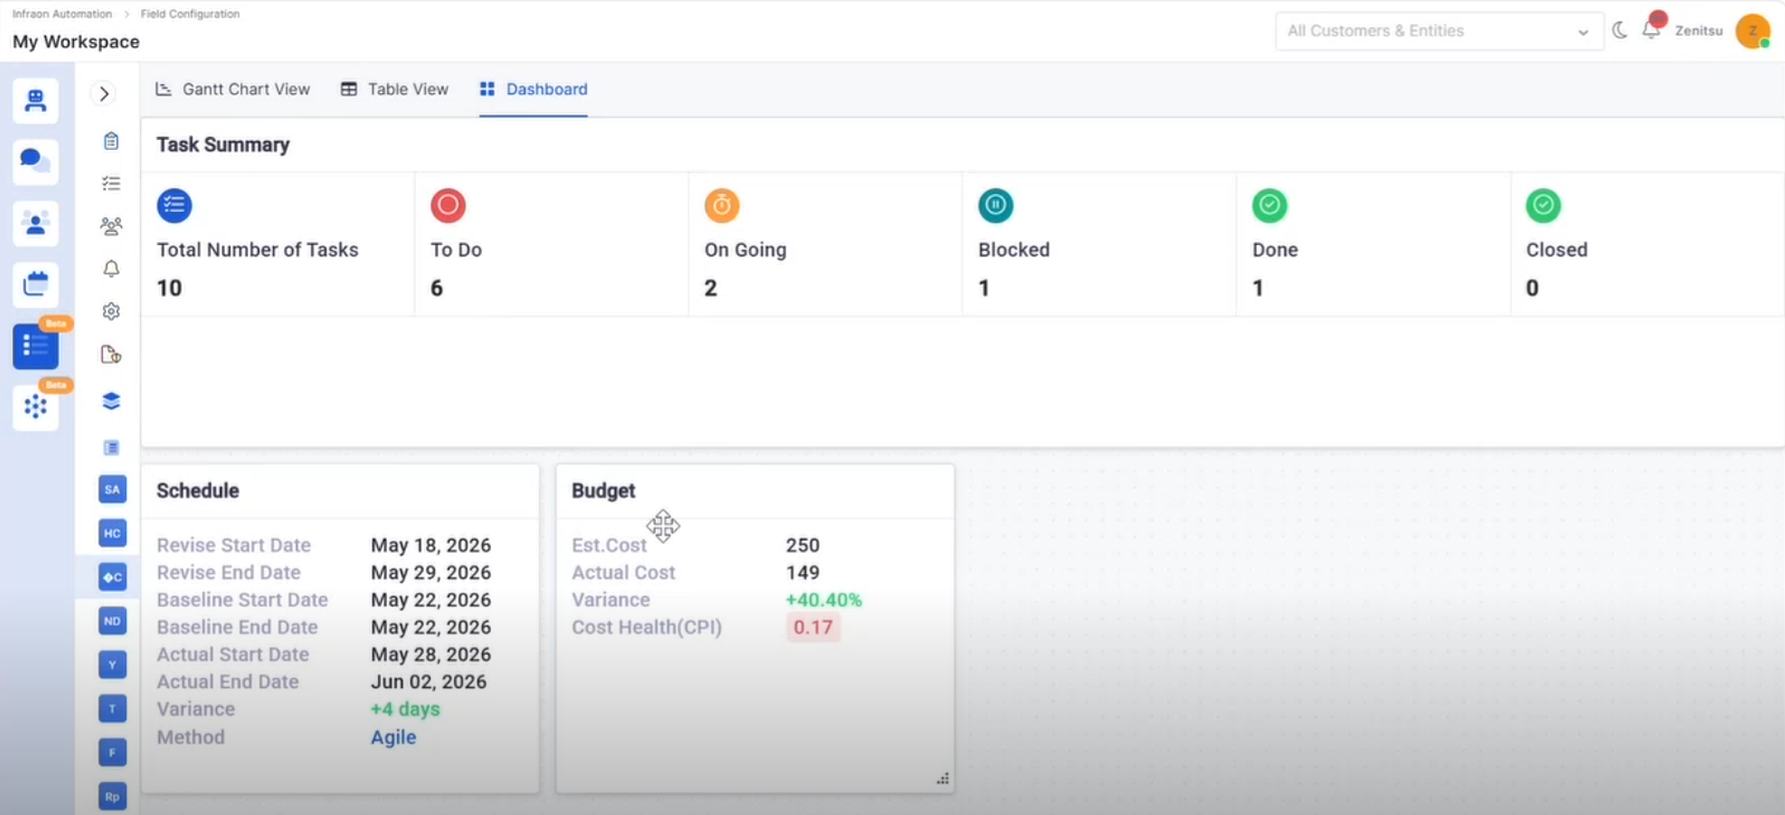This screenshot has height=815, width=1785.
Task: Expand the collapsed sidebar chevron
Action: 104,94
